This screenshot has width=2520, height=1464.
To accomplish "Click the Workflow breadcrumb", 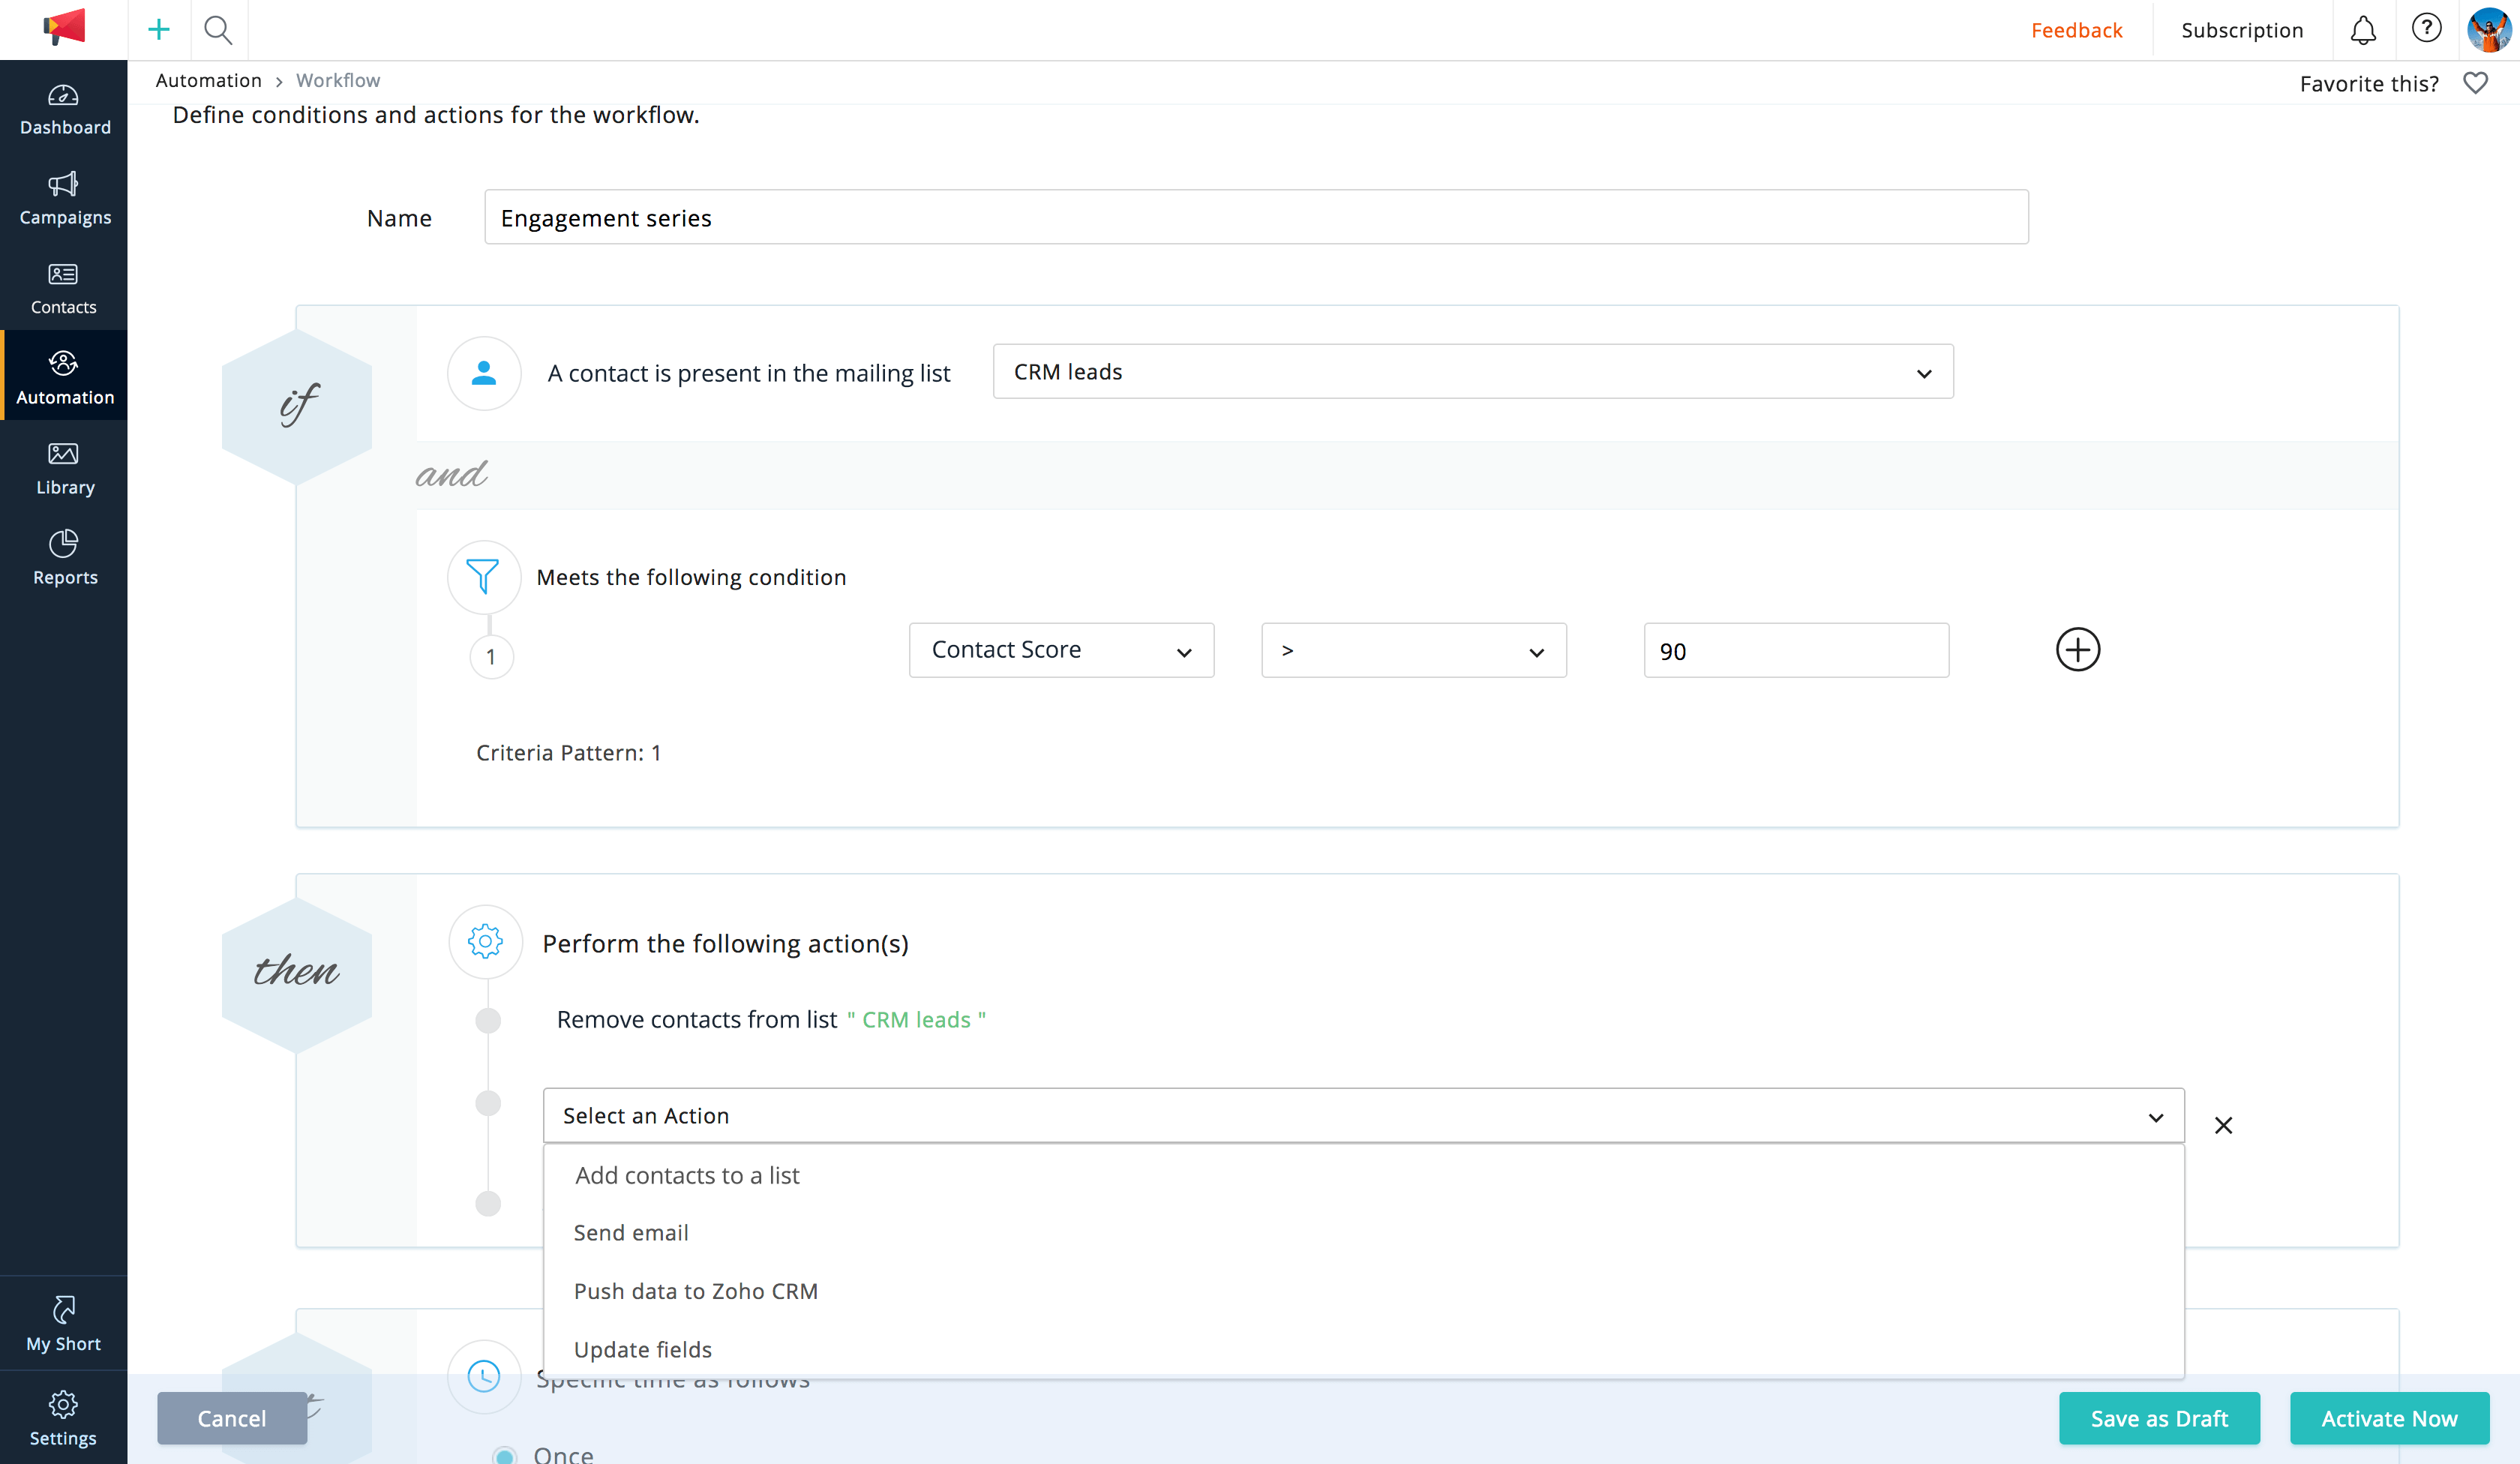I will (338, 80).
